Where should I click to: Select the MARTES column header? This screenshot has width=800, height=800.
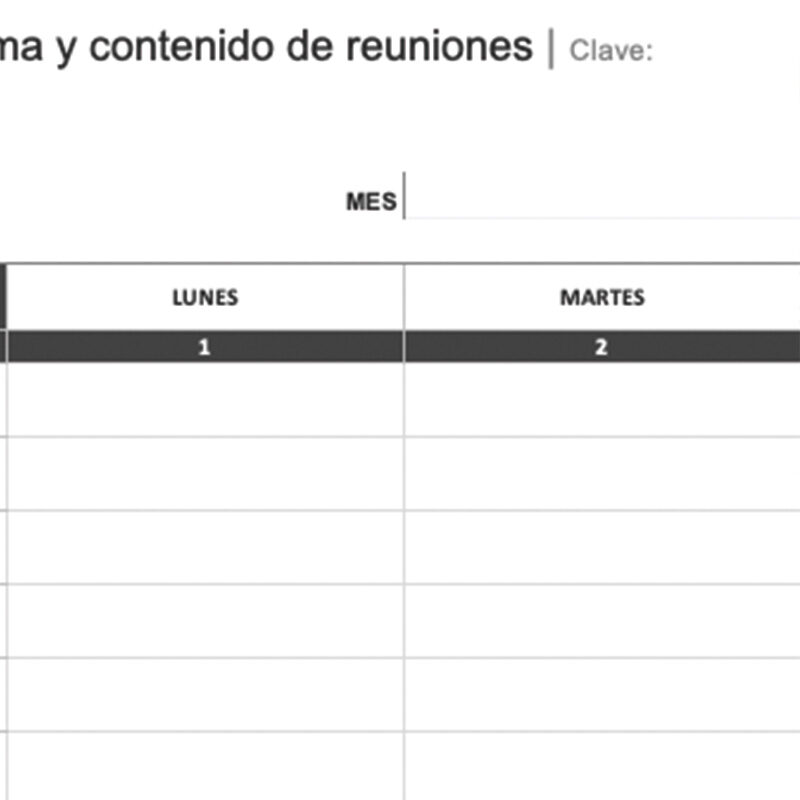[x=602, y=297]
